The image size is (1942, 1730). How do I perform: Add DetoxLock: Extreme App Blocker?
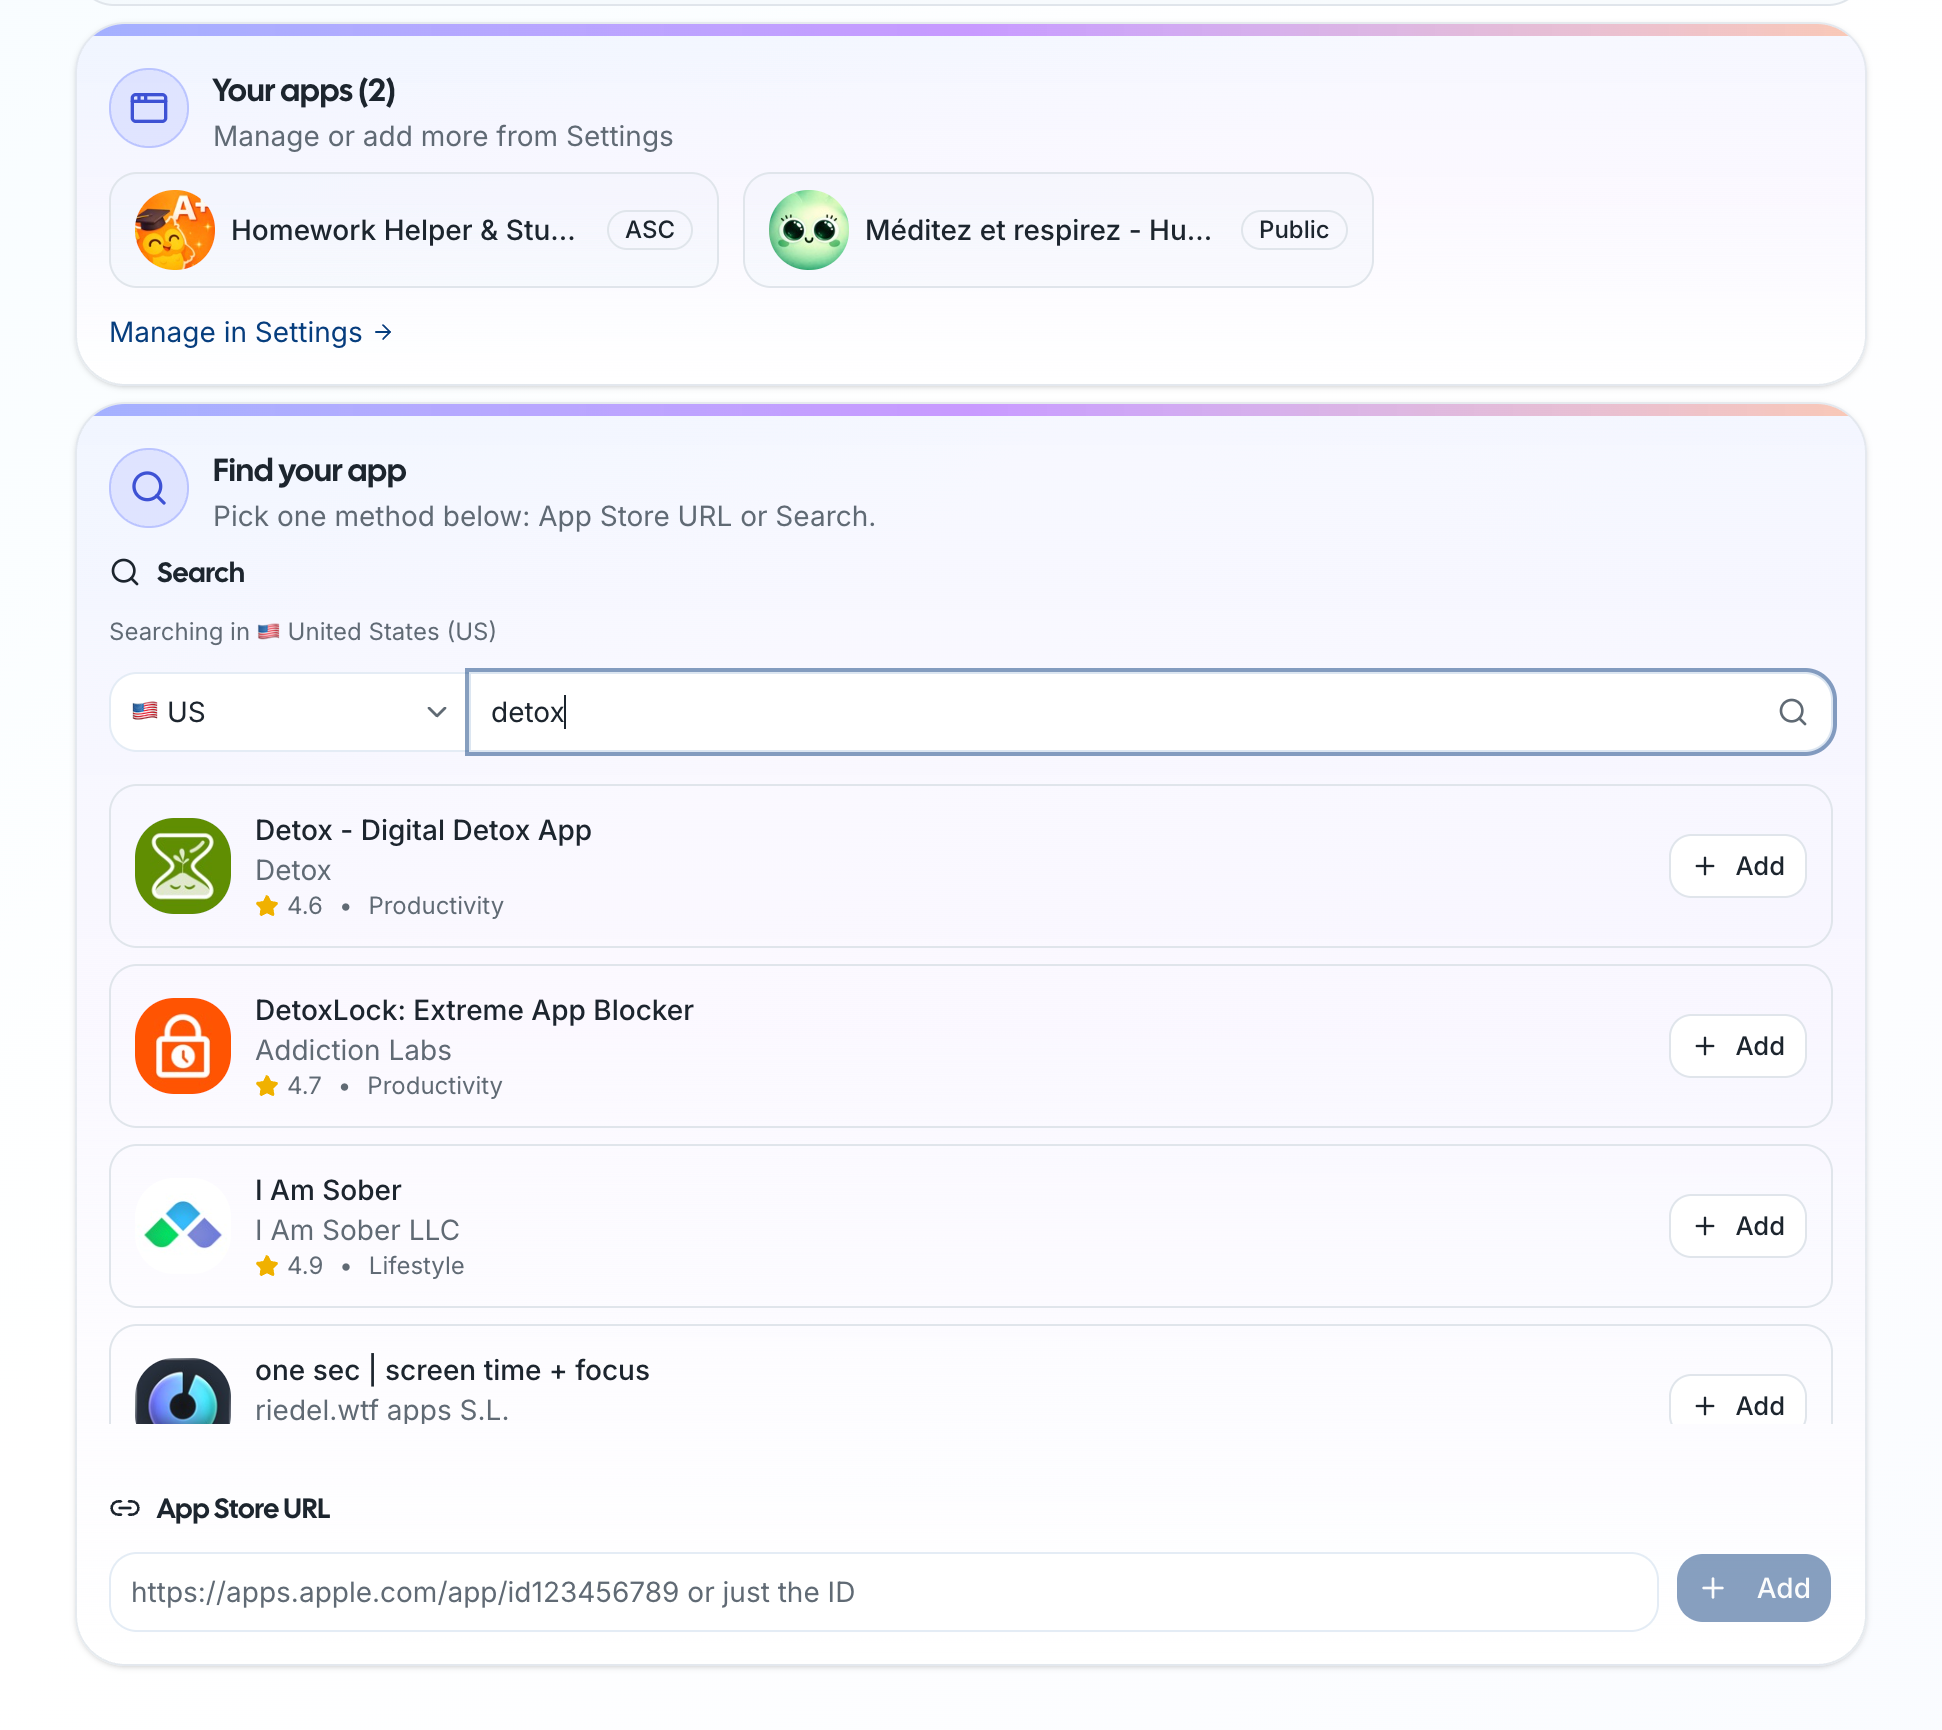(x=1738, y=1046)
